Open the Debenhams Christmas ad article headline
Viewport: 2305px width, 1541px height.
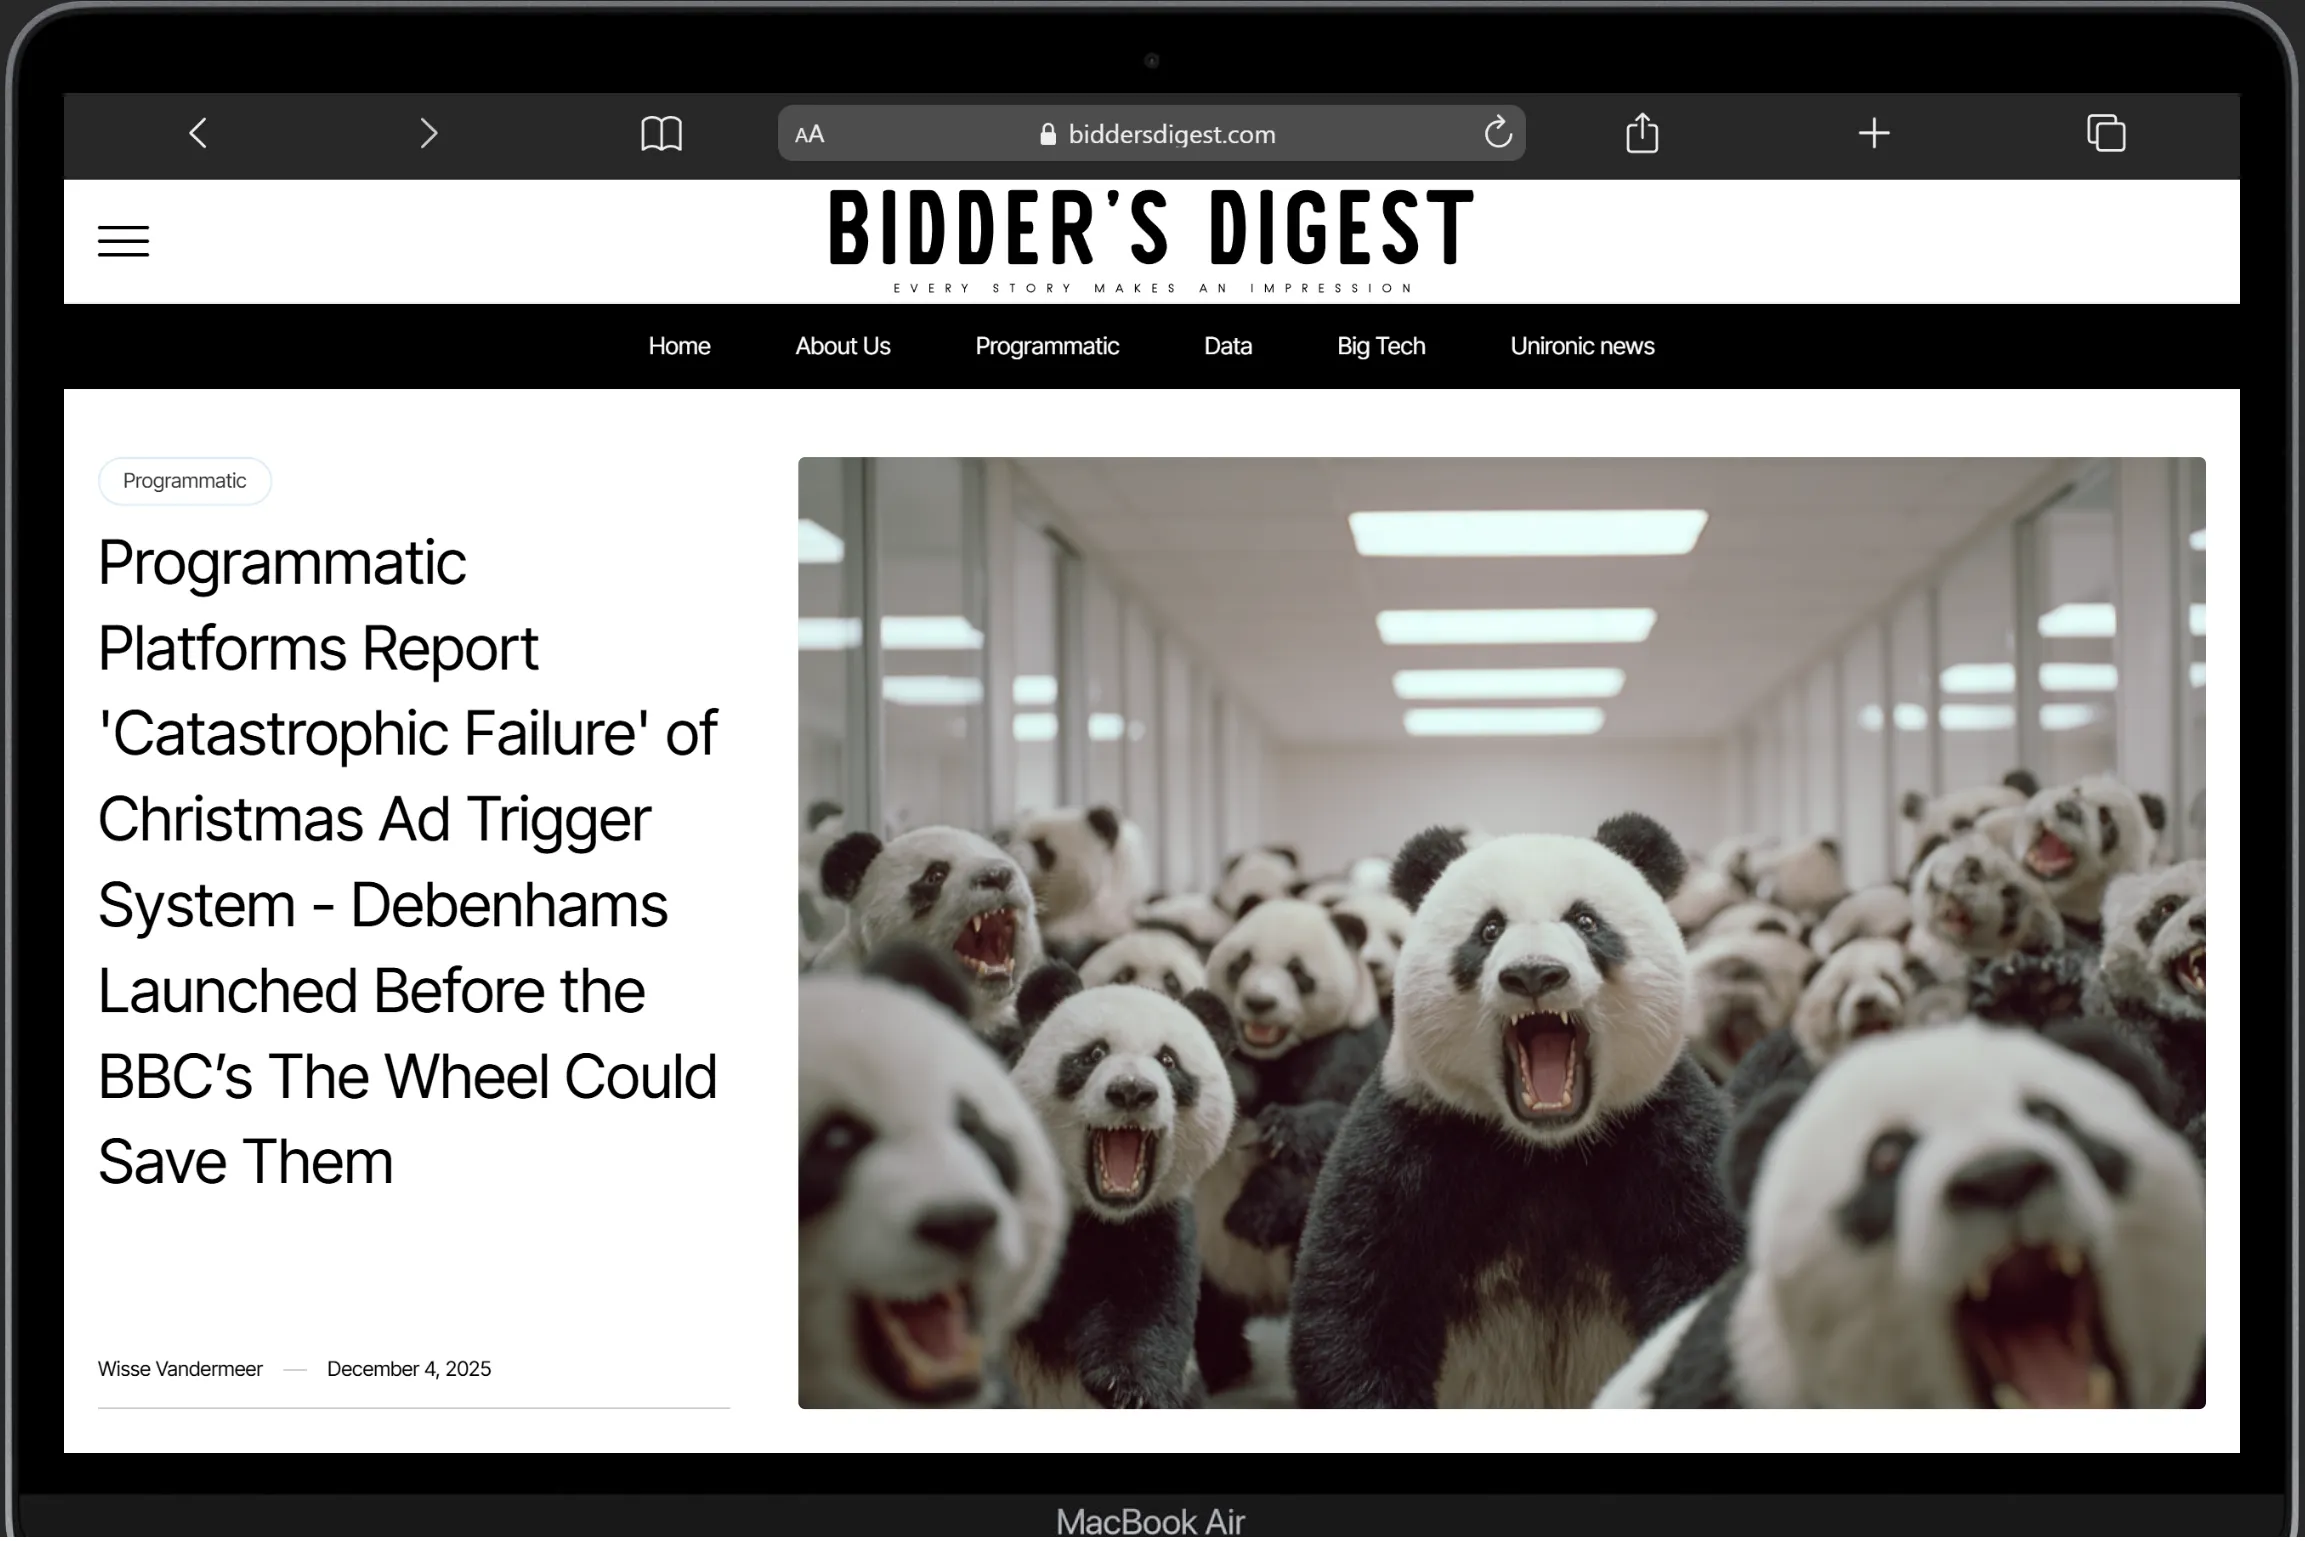tap(407, 860)
